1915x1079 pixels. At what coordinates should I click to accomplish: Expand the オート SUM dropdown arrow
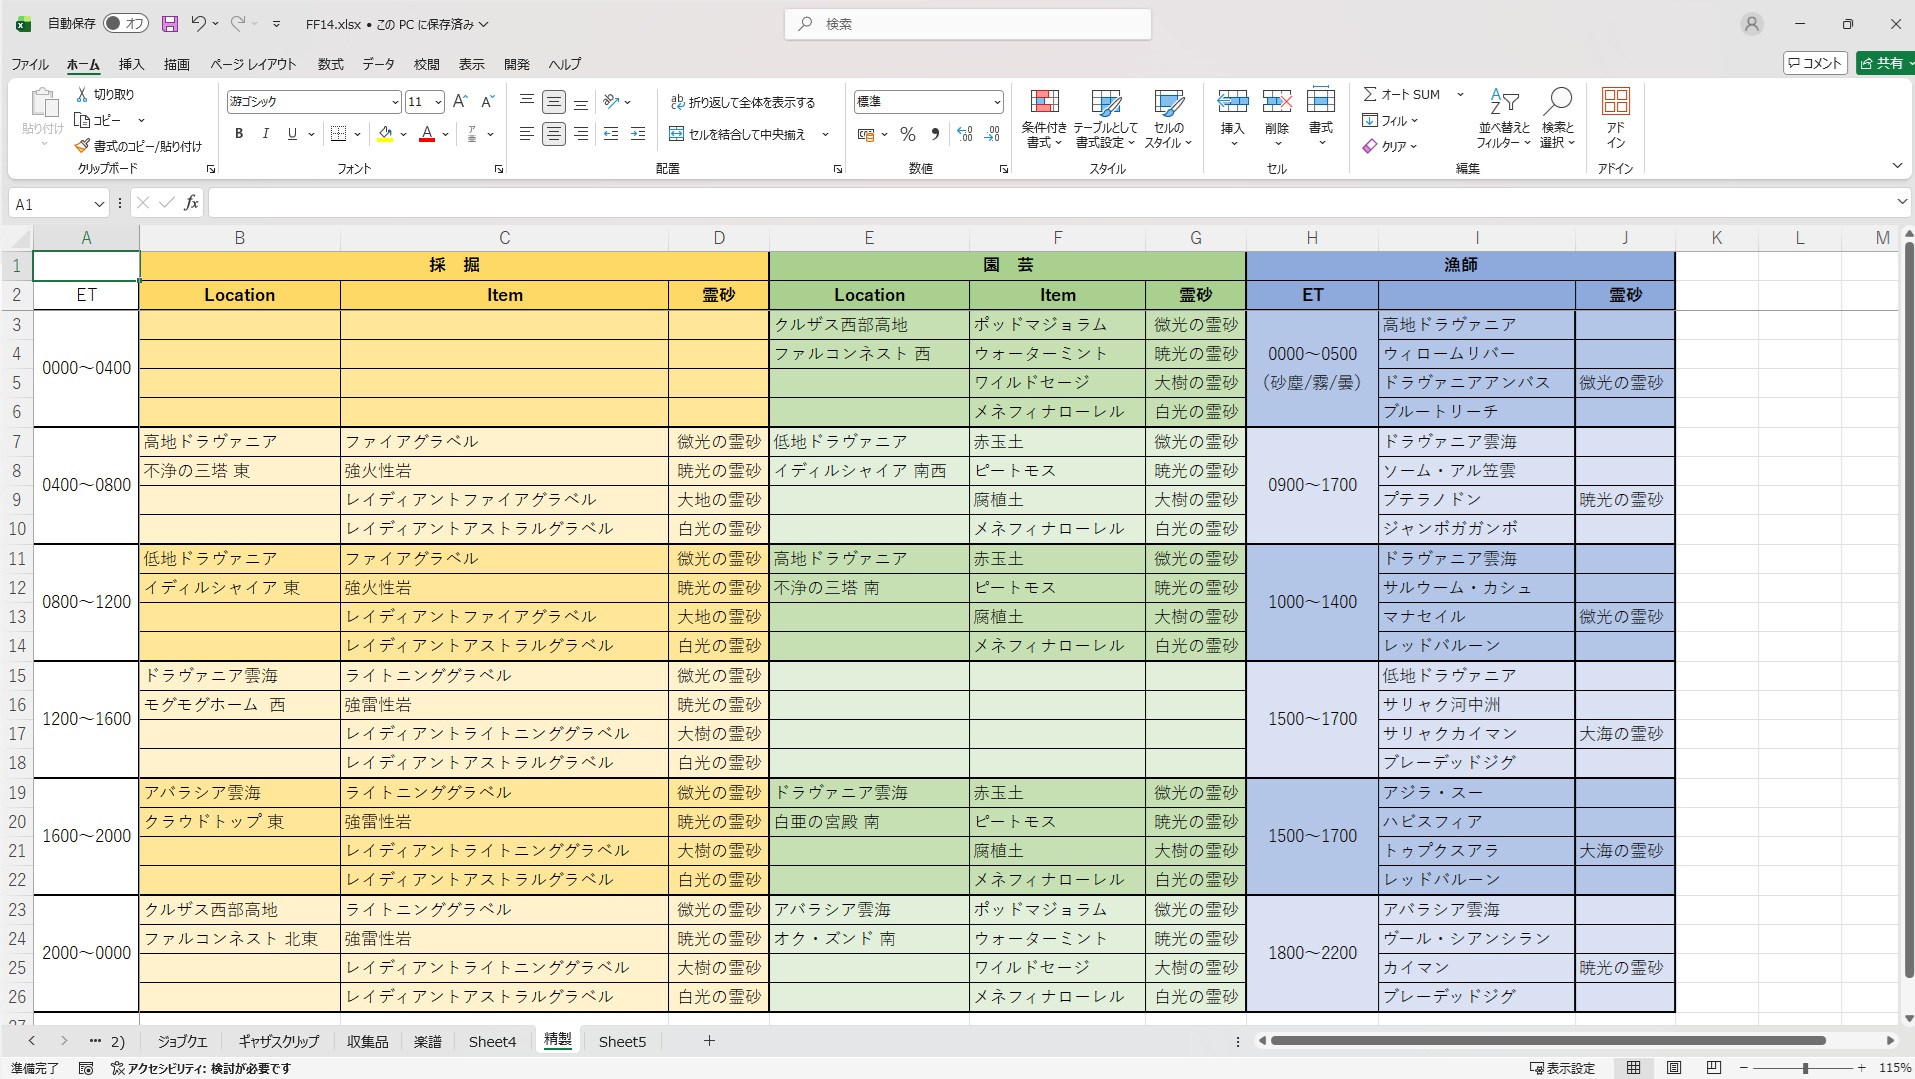[1460, 94]
